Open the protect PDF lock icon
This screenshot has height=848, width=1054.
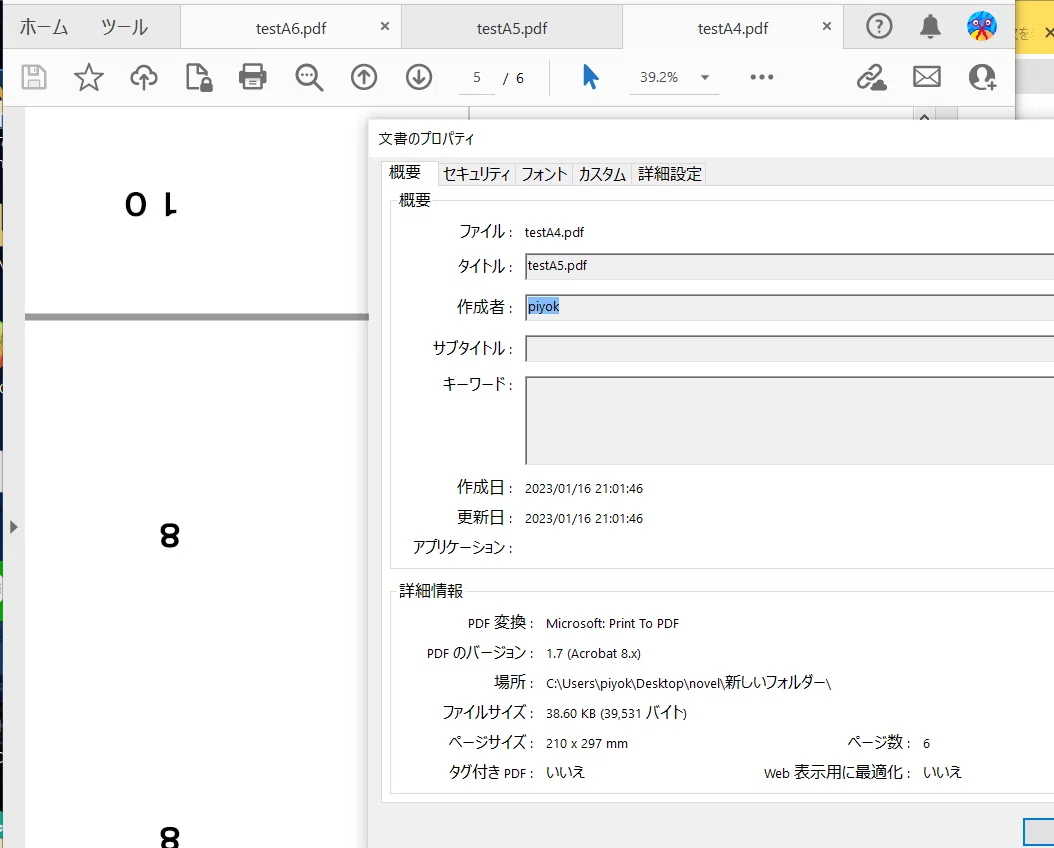coord(199,77)
